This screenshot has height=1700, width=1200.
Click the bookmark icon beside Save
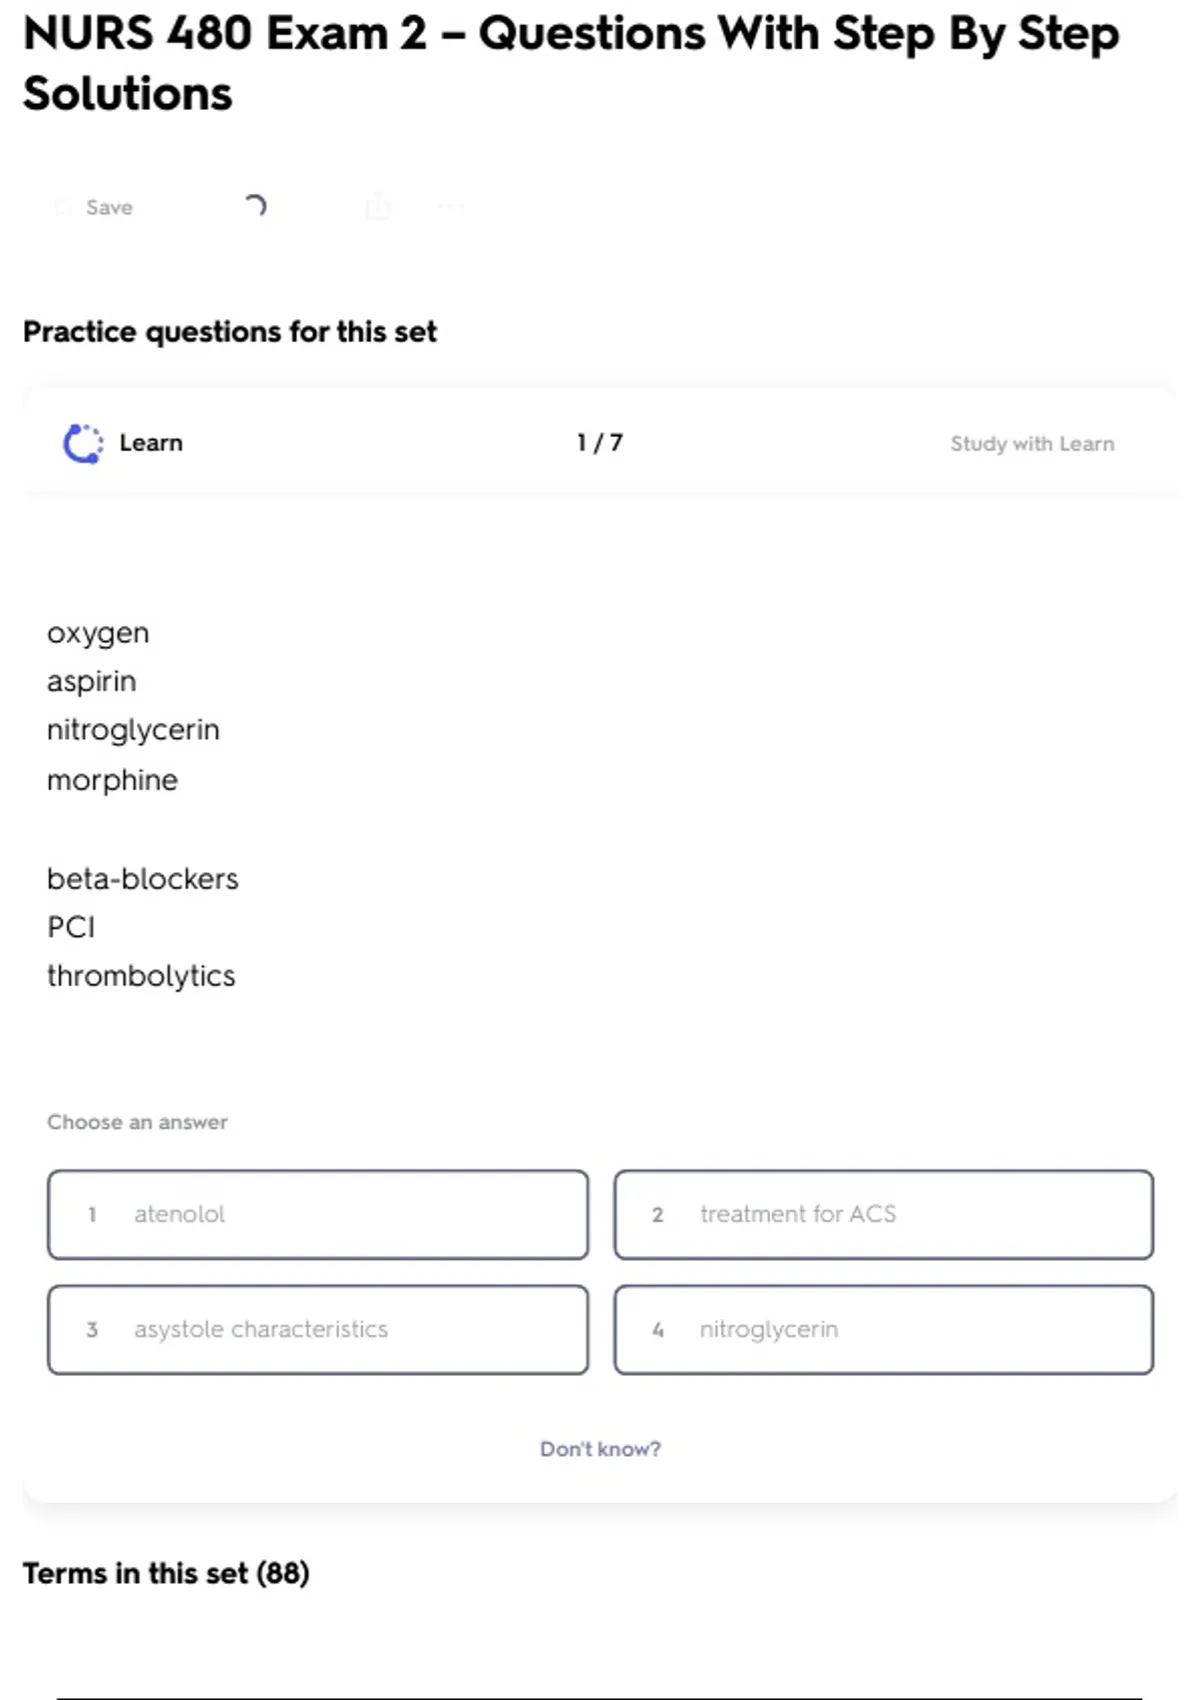(63, 207)
